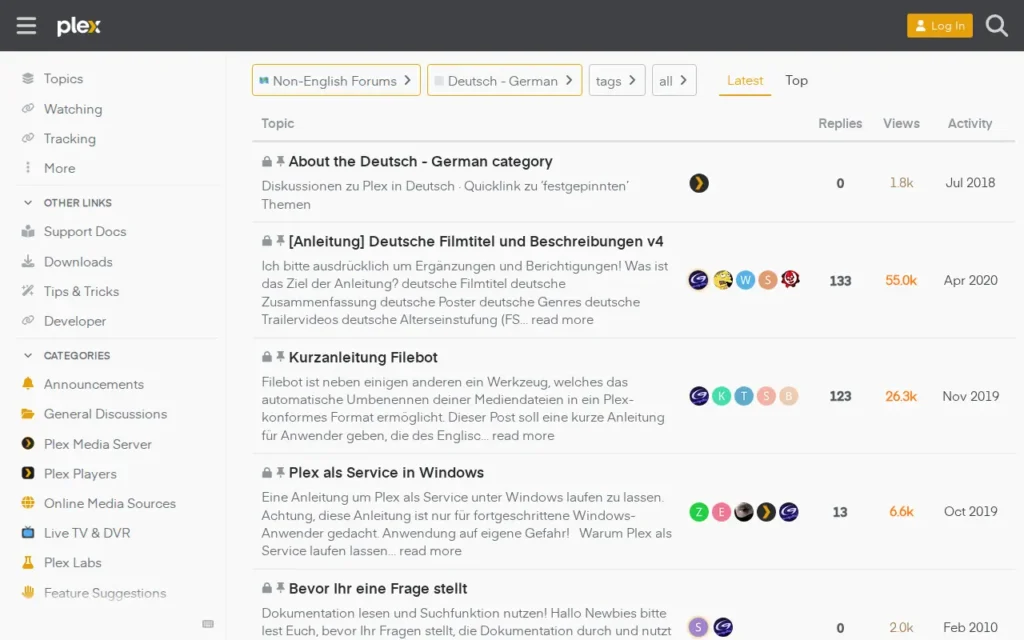This screenshot has width=1024, height=640.
Task: Switch to the Latest tab
Action: coord(744,80)
